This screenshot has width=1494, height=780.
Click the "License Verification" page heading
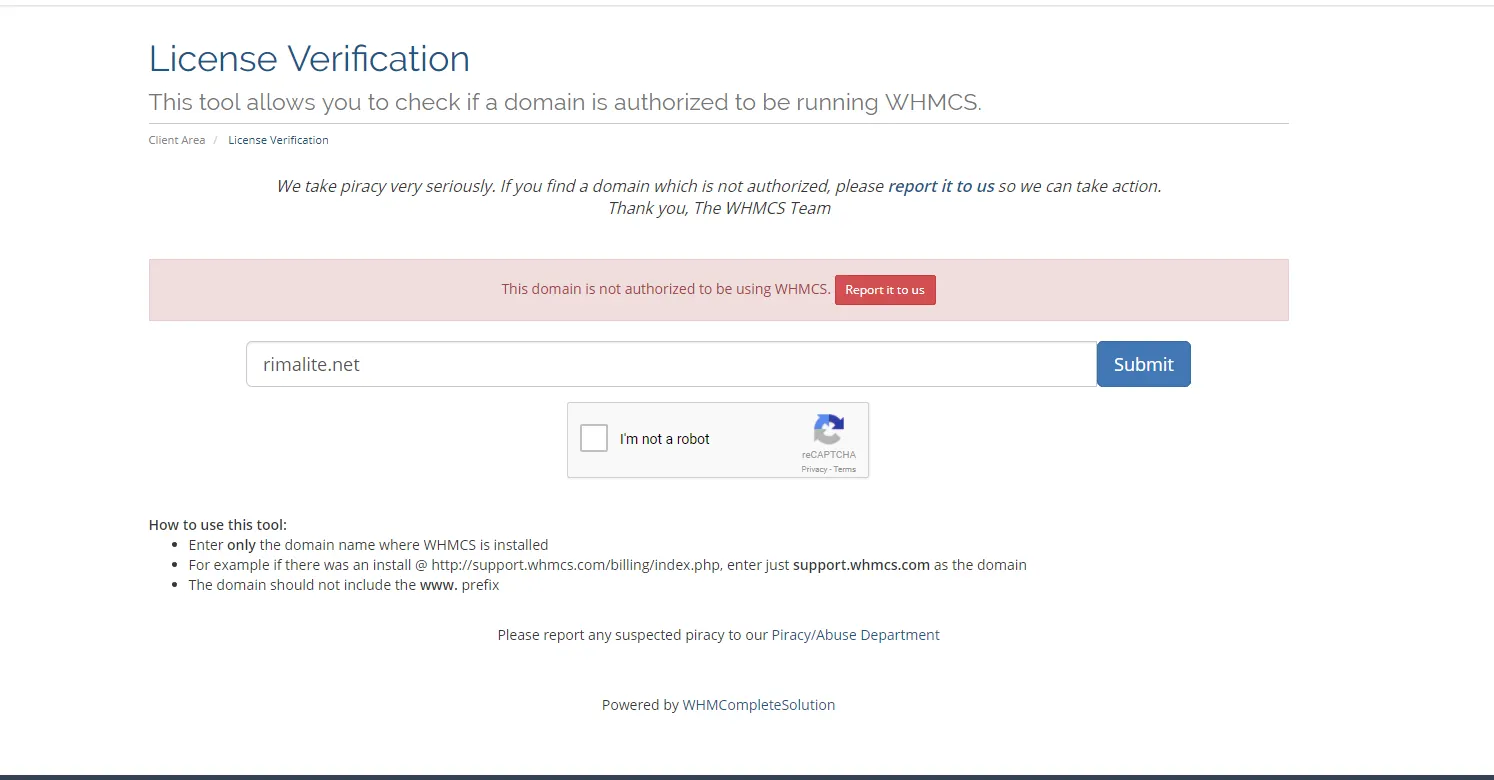[x=309, y=58]
